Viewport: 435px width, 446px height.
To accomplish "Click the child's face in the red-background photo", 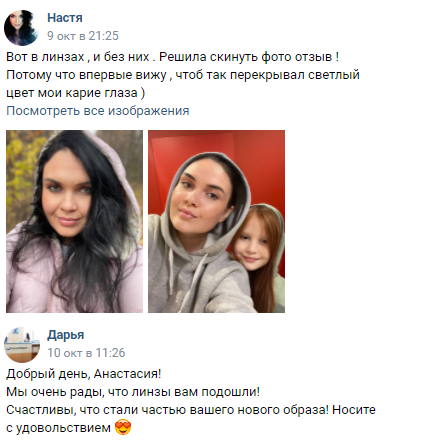I will point(252,245).
